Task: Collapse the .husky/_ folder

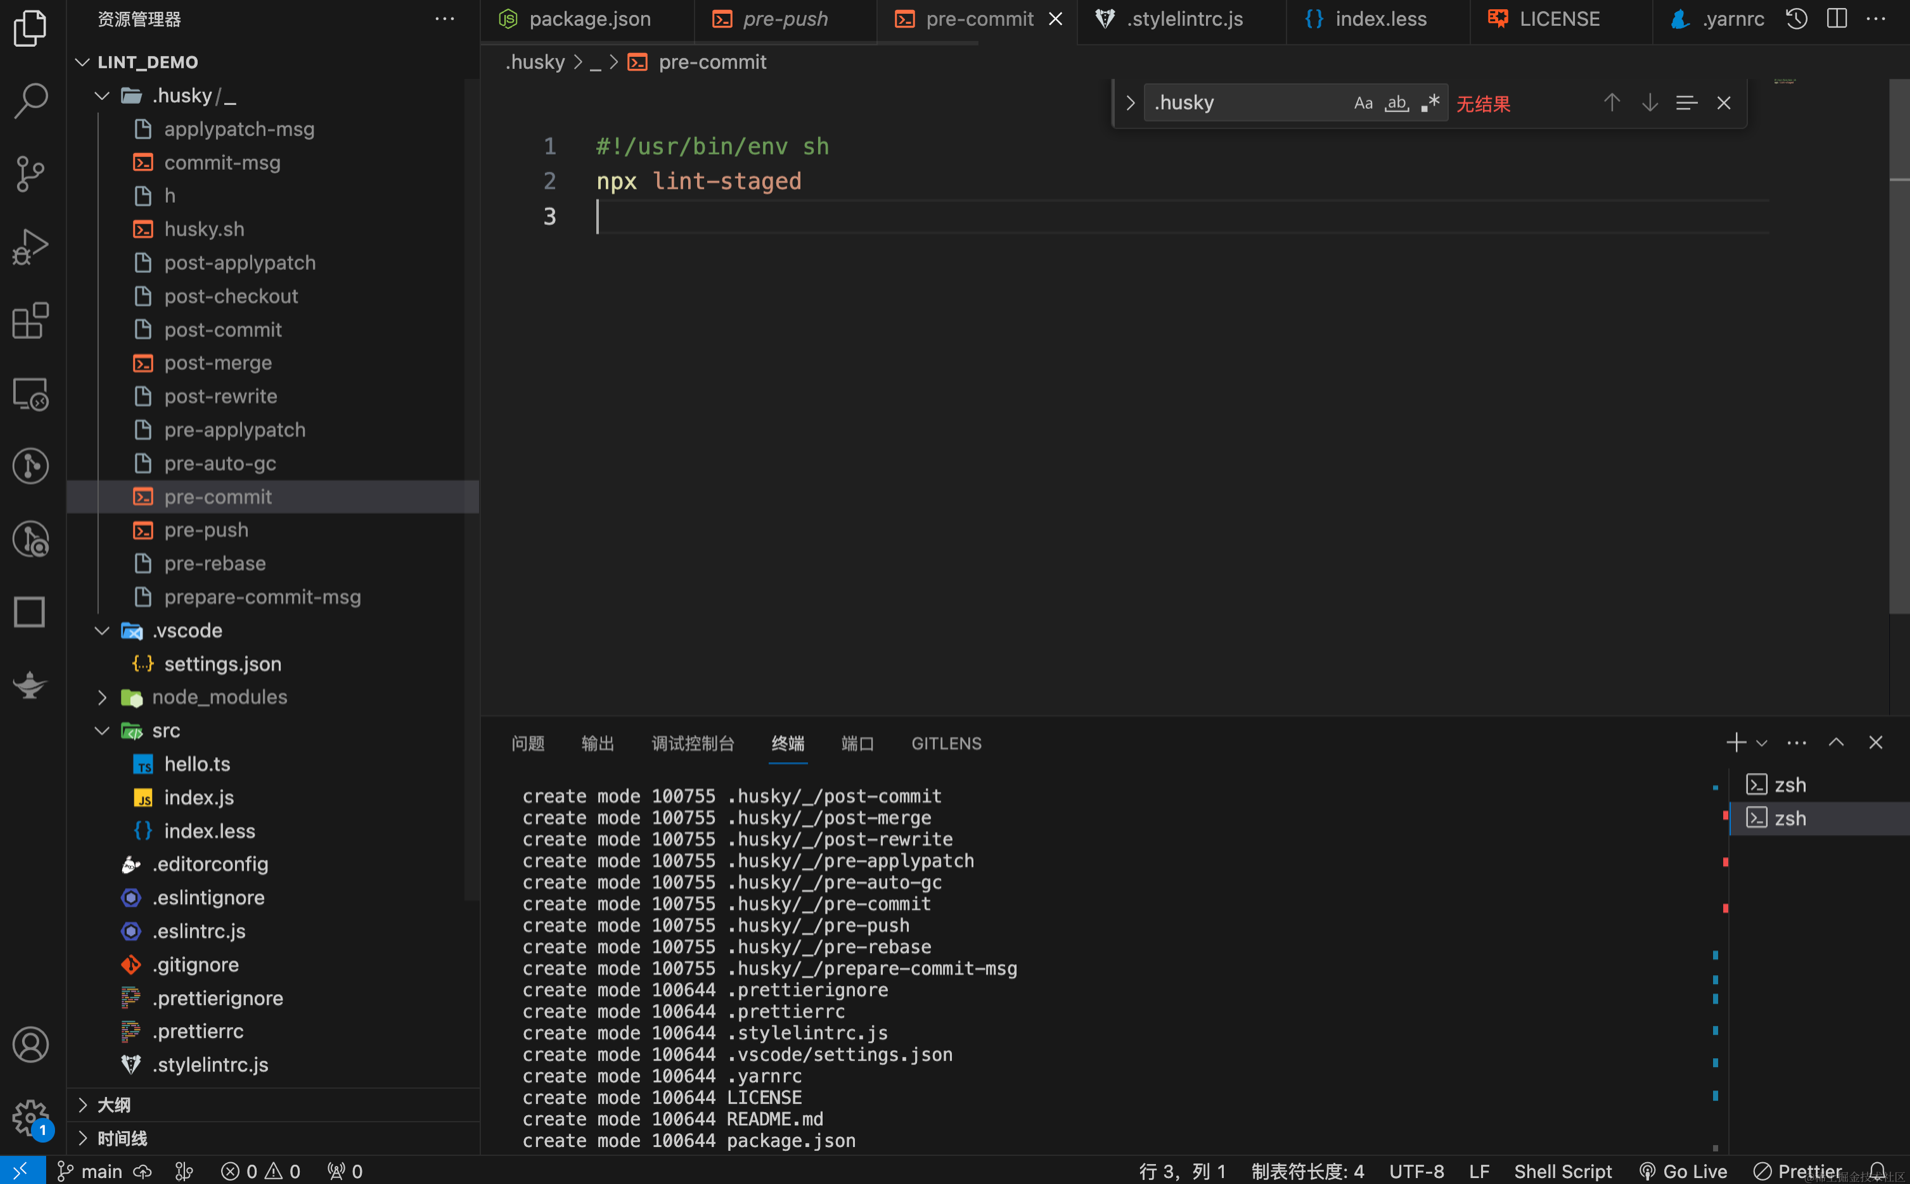Action: pos(102,96)
